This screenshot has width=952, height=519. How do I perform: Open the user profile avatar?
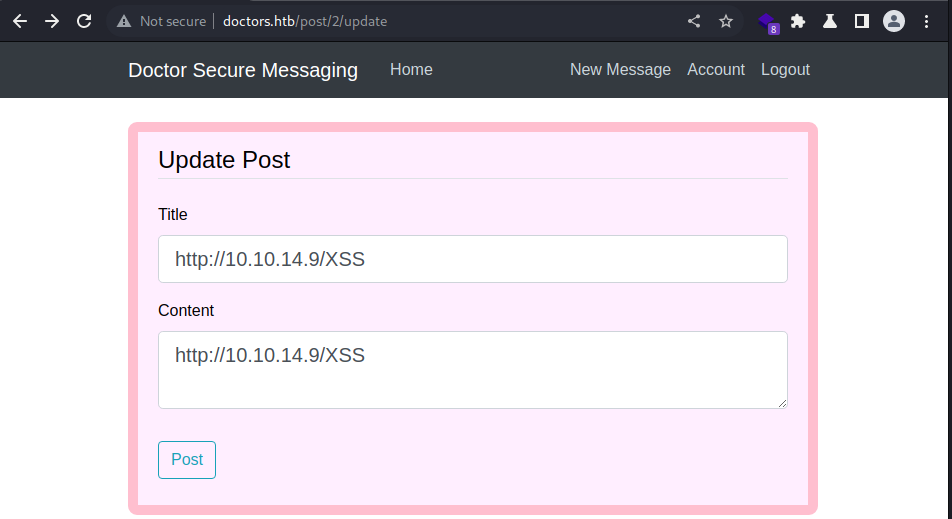pos(894,21)
